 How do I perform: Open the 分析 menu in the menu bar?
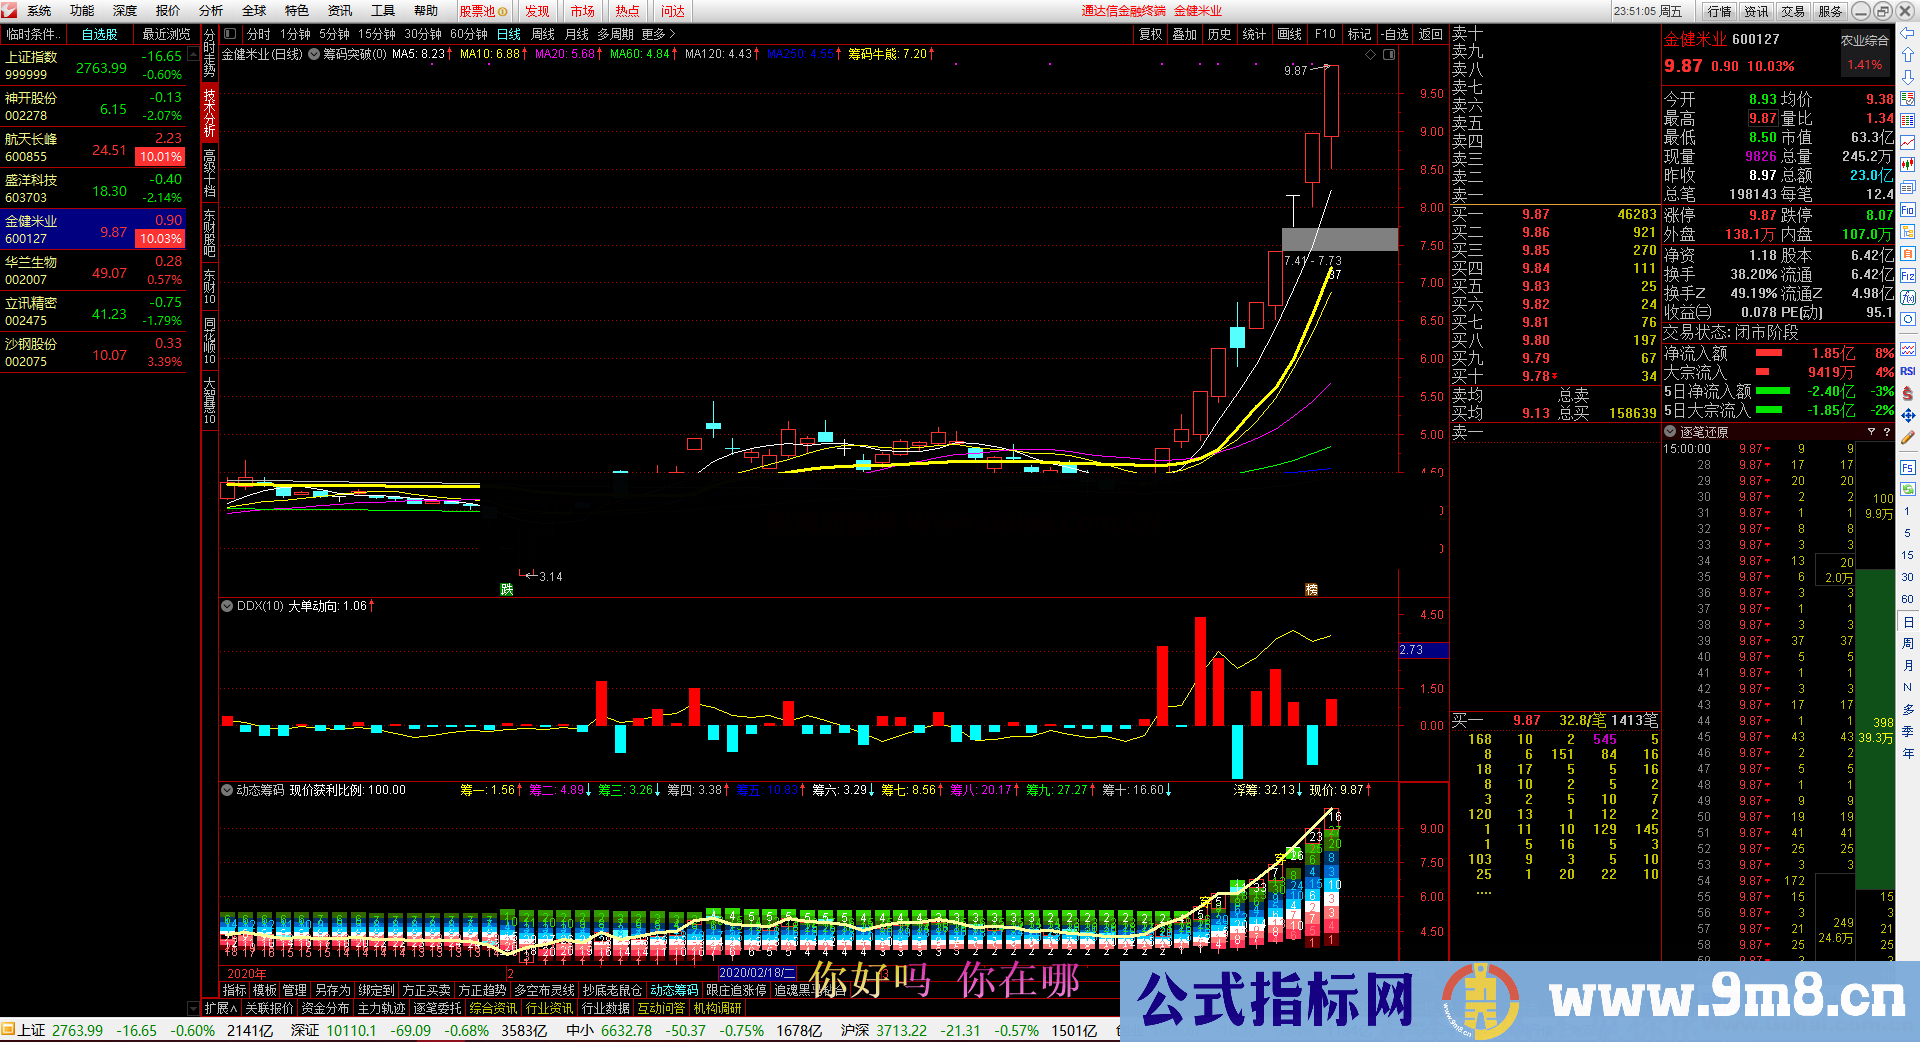pyautogui.click(x=210, y=11)
